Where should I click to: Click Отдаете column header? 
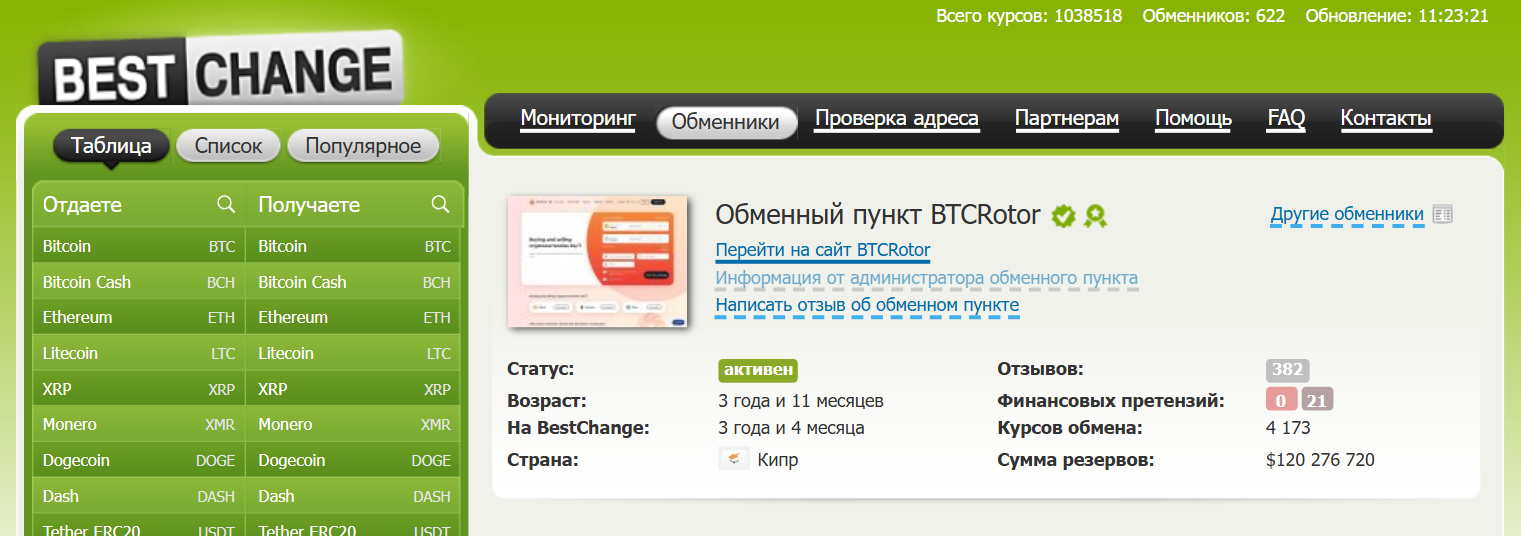82,204
